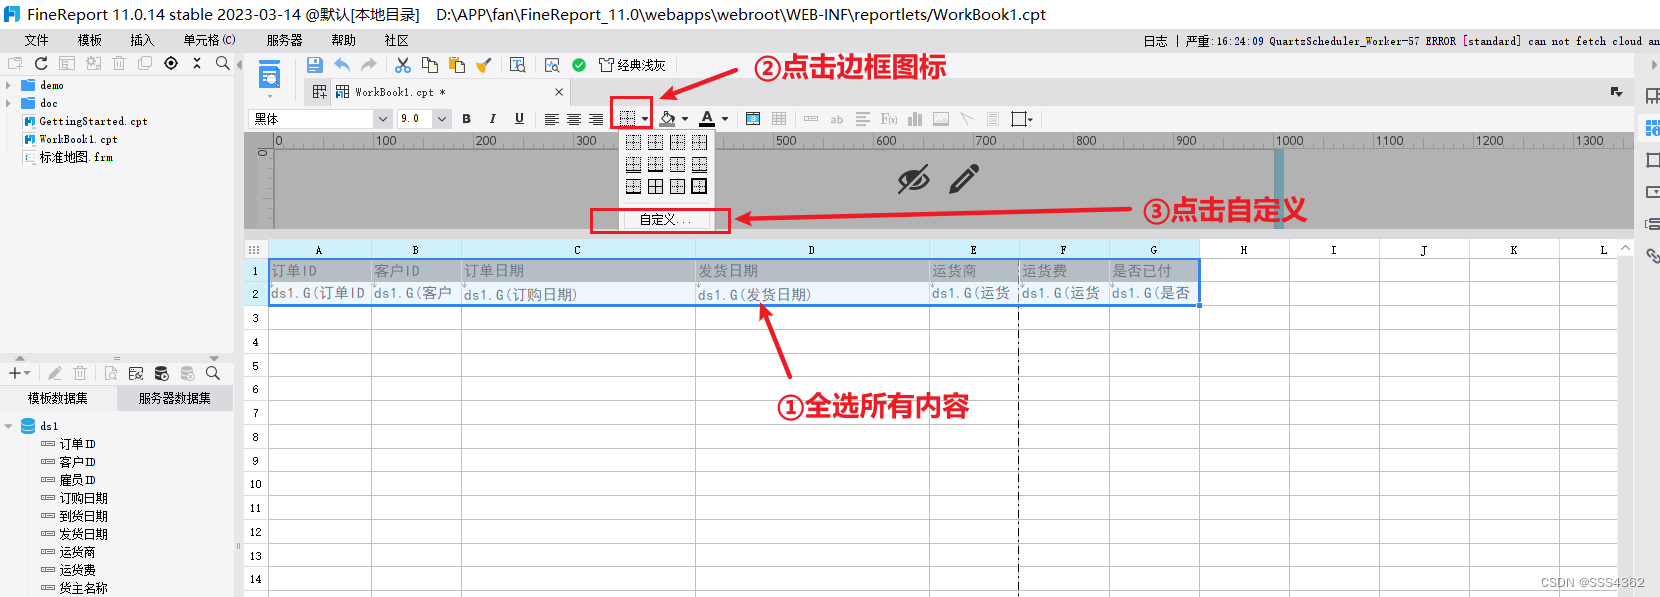Image resolution: width=1660 pixels, height=597 pixels.
Task: Open the 文件 menu
Action: [x=37, y=40]
